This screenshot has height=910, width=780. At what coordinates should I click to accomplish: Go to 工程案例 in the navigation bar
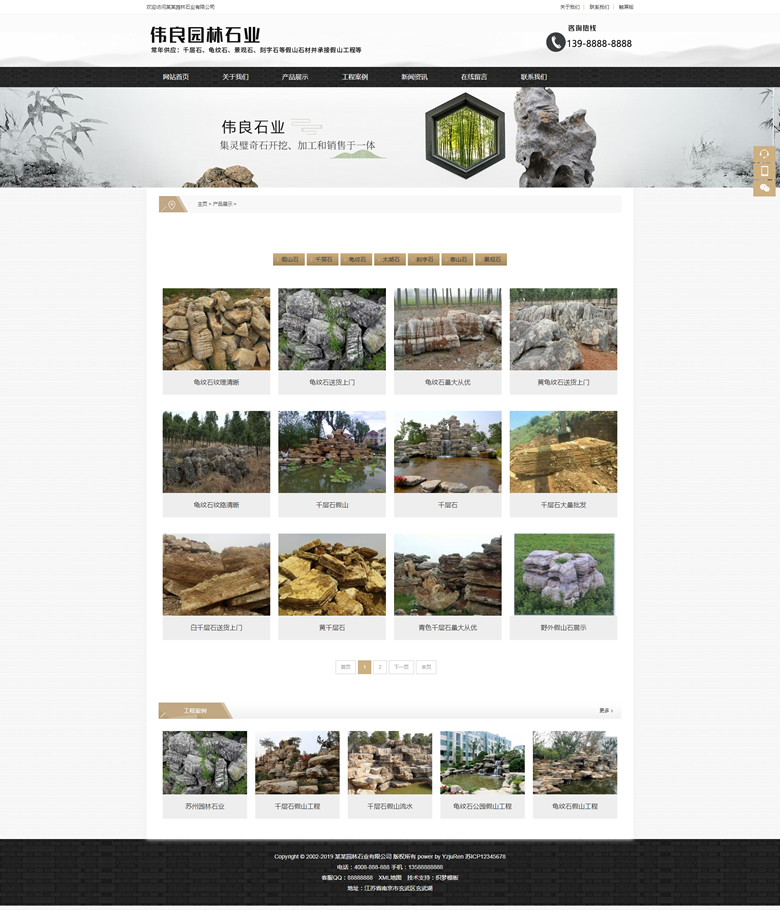[x=355, y=77]
